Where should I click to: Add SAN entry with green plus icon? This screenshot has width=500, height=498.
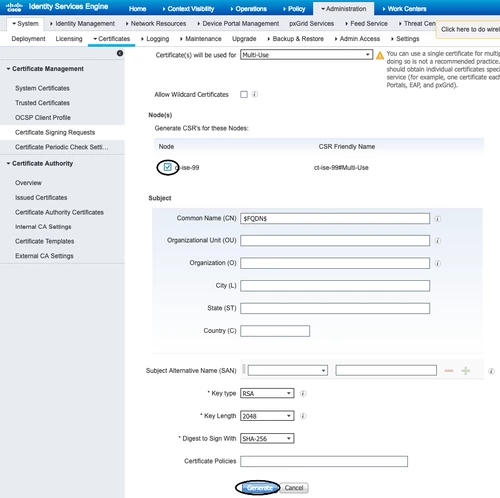(x=466, y=370)
